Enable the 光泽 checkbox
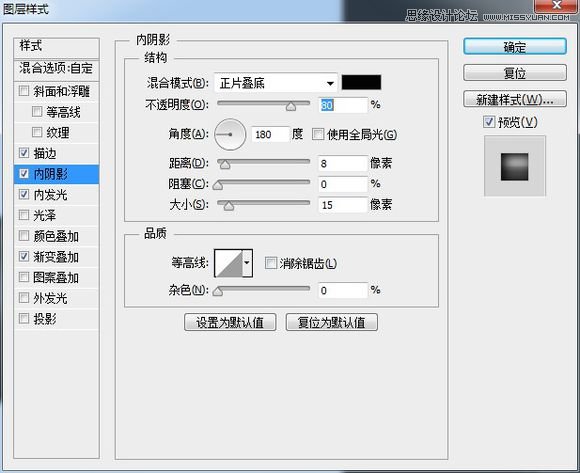The image size is (580, 473). coord(24,215)
